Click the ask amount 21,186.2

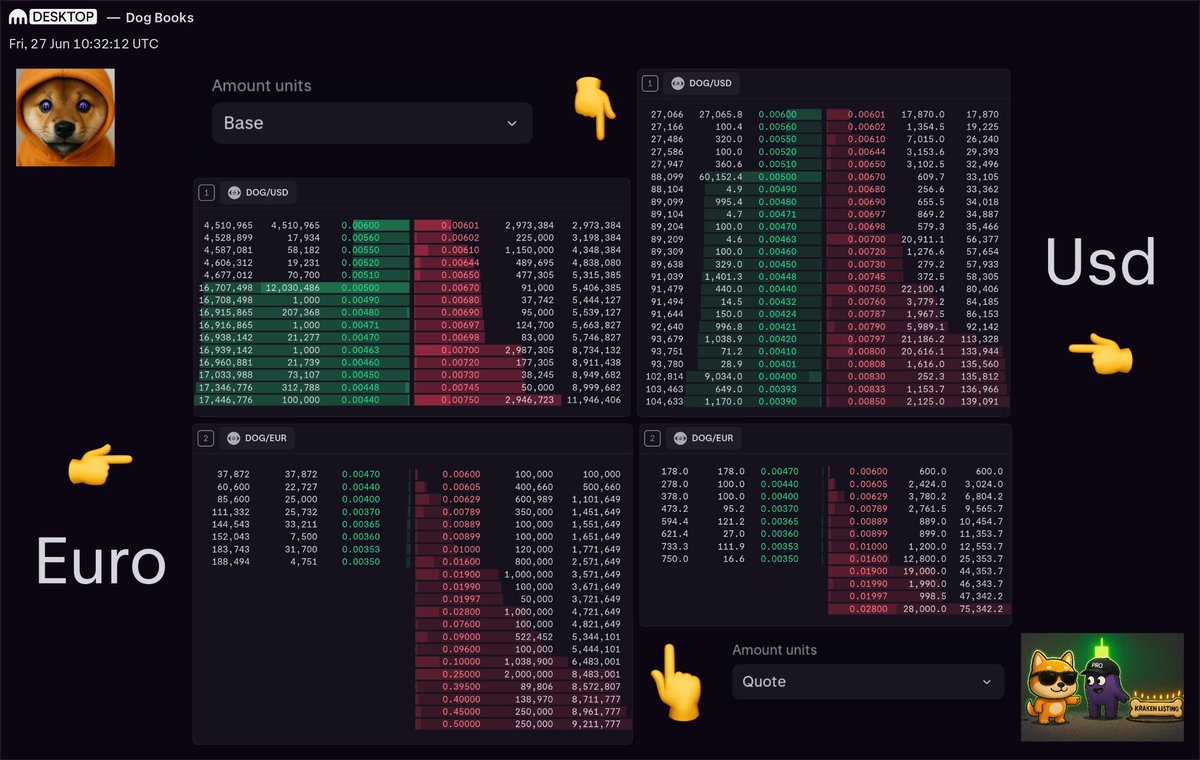(x=924, y=339)
